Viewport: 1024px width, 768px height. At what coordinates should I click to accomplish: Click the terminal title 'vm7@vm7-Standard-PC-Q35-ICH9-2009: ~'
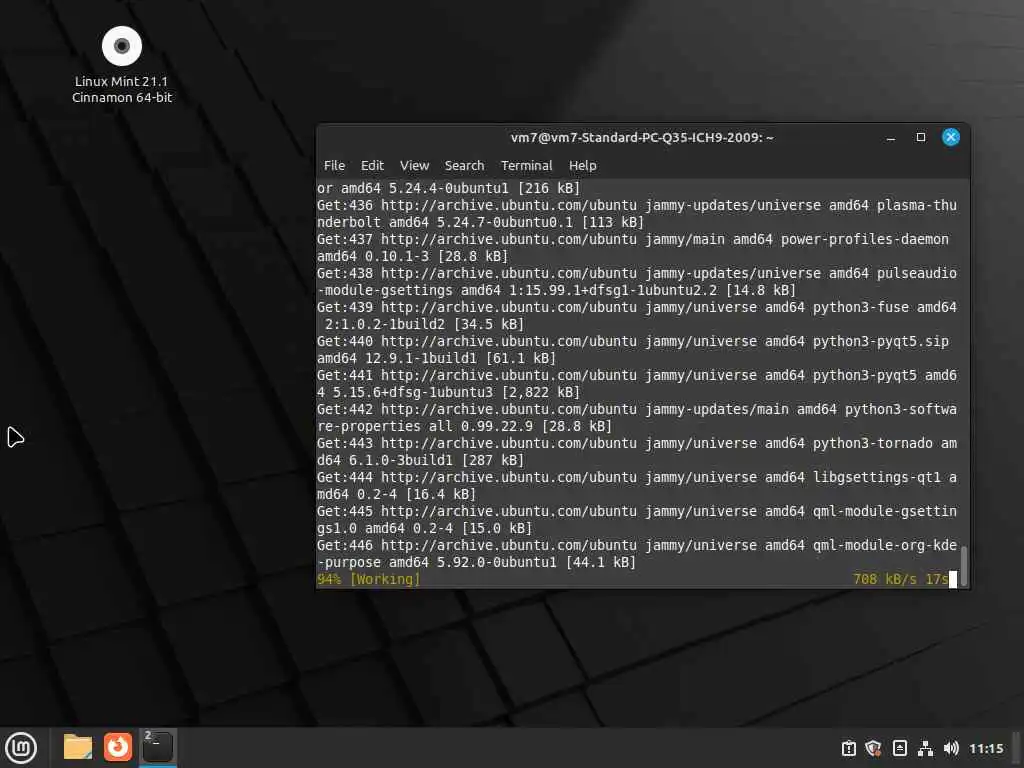(x=642, y=137)
